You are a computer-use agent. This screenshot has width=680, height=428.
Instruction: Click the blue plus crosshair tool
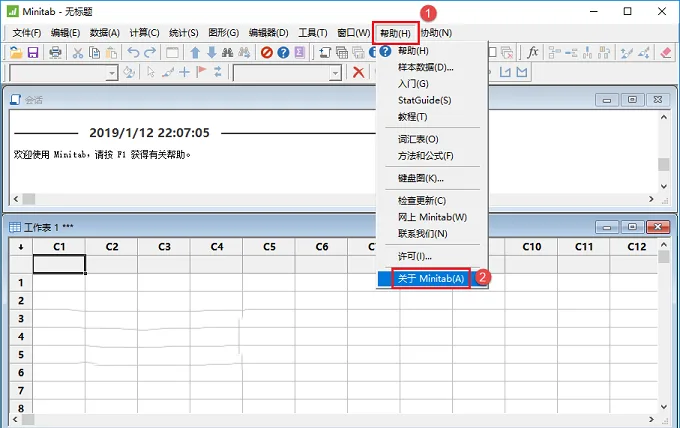point(184,72)
